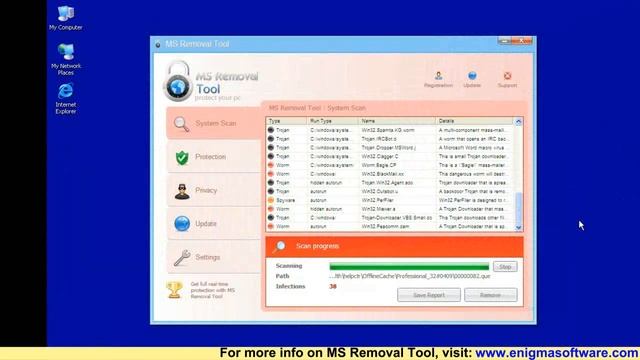640x360 pixels.
Task: Open the Privacy section
Action: pos(213,190)
